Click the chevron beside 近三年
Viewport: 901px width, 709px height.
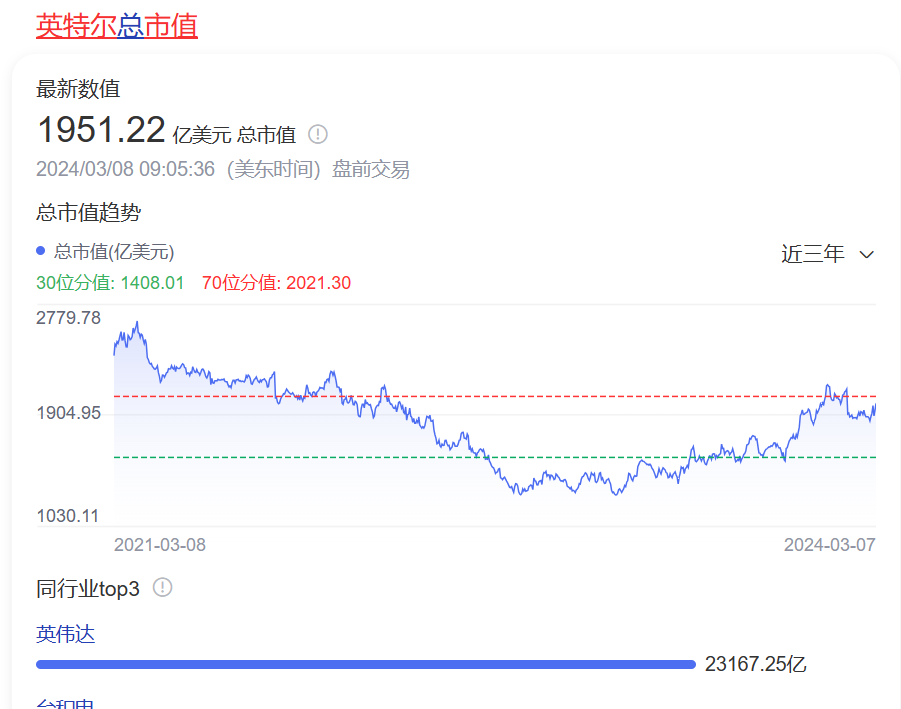pos(867,255)
